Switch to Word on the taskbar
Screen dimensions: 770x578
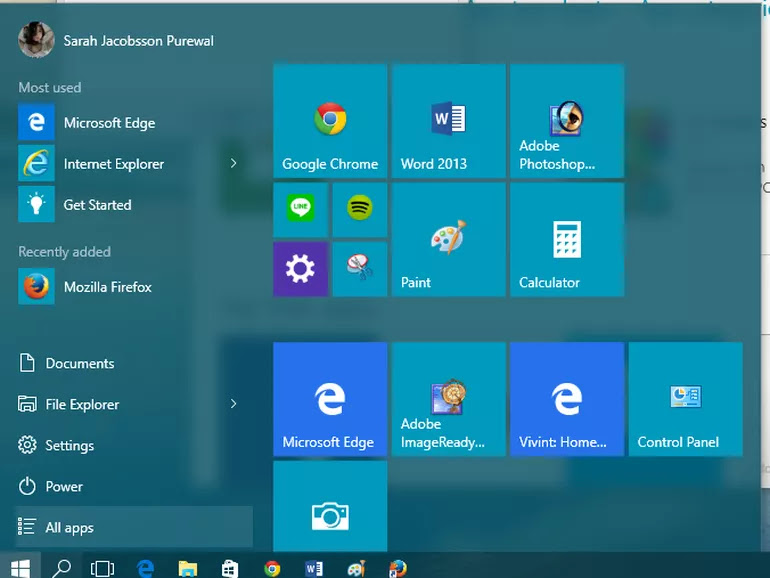314,569
